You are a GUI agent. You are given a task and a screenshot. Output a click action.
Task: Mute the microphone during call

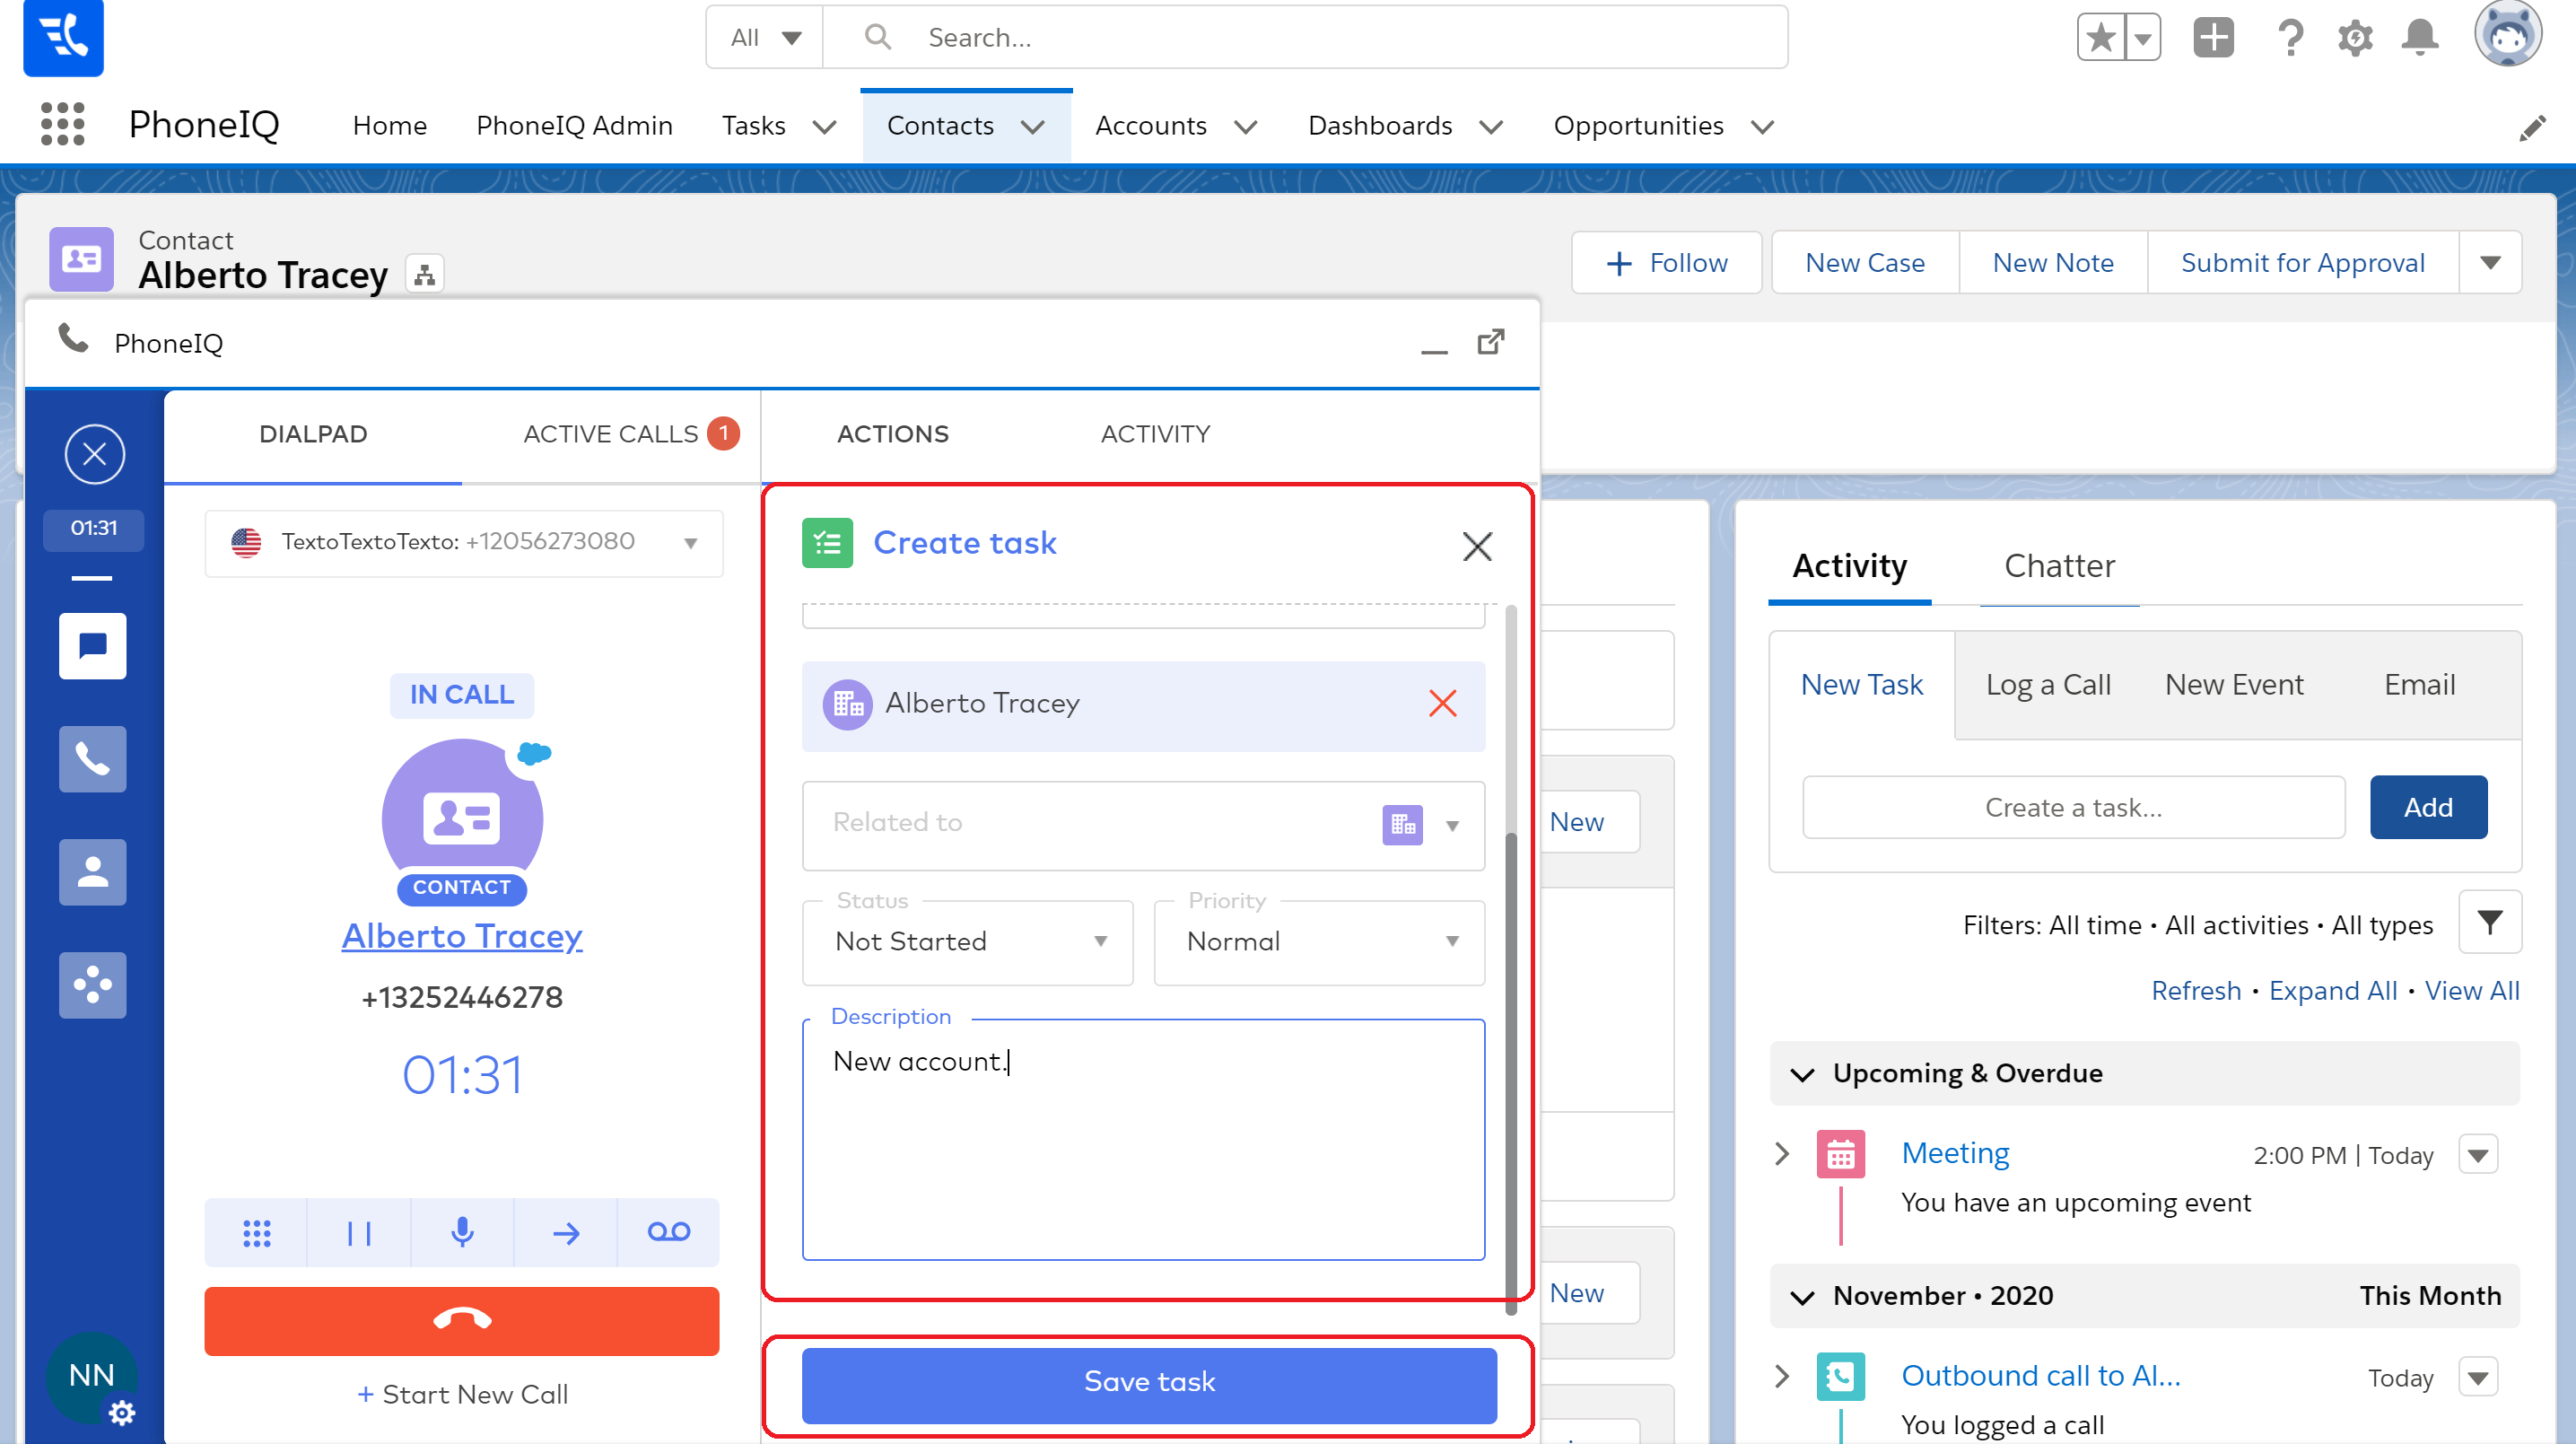tap(462, 1232)
